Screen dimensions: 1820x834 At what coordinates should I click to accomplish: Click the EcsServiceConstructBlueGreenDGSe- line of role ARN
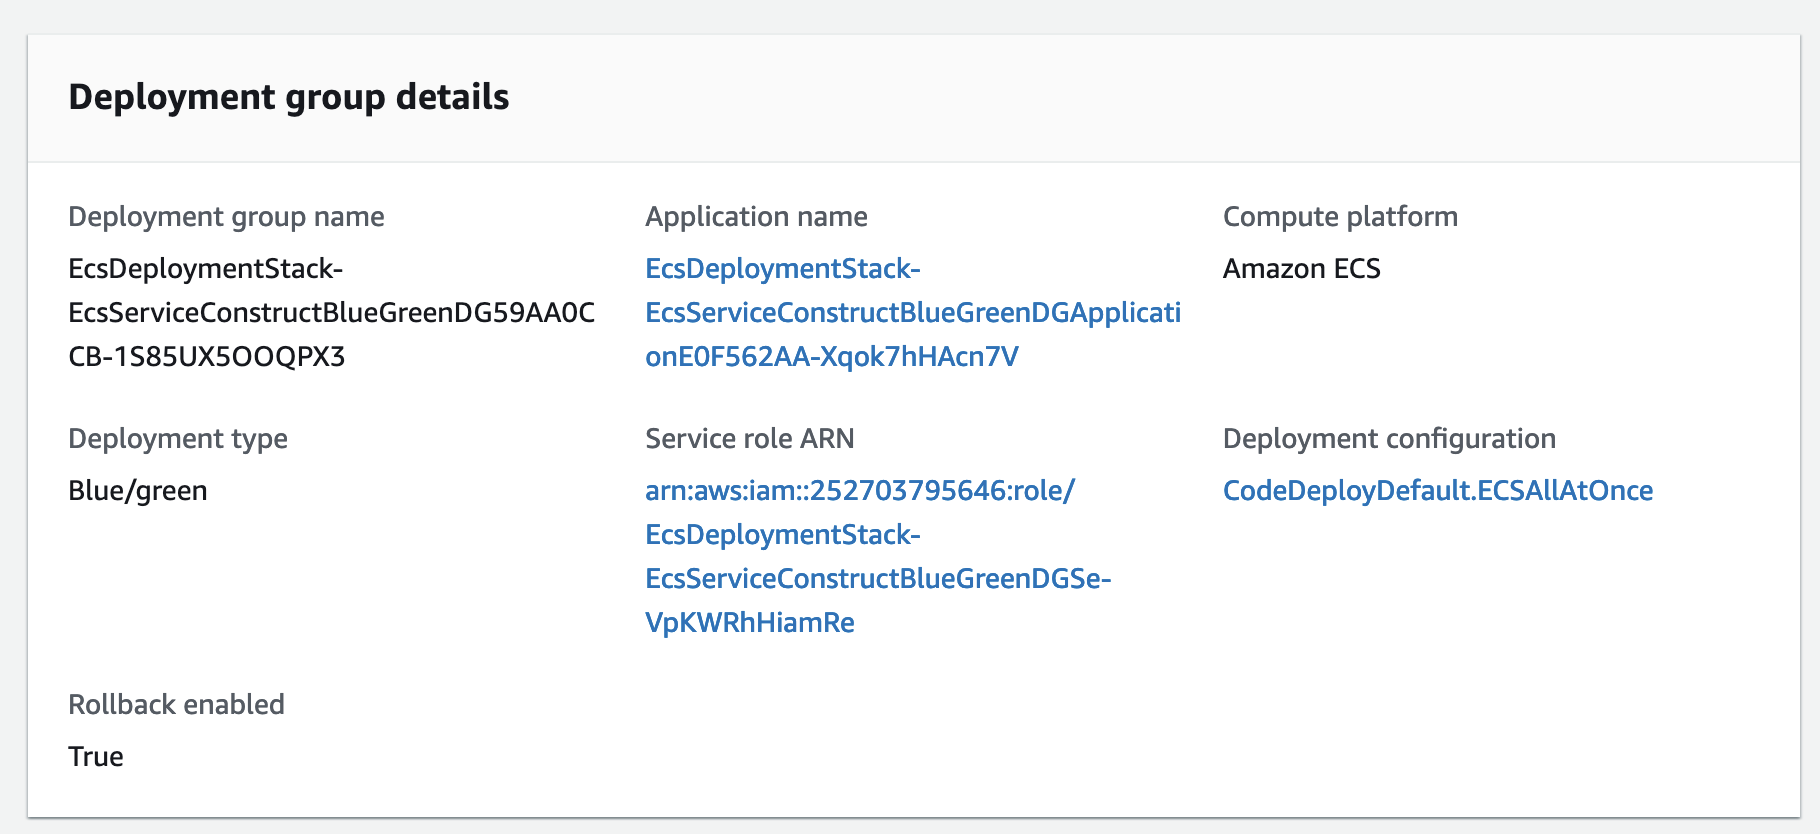tap(877, 579)
